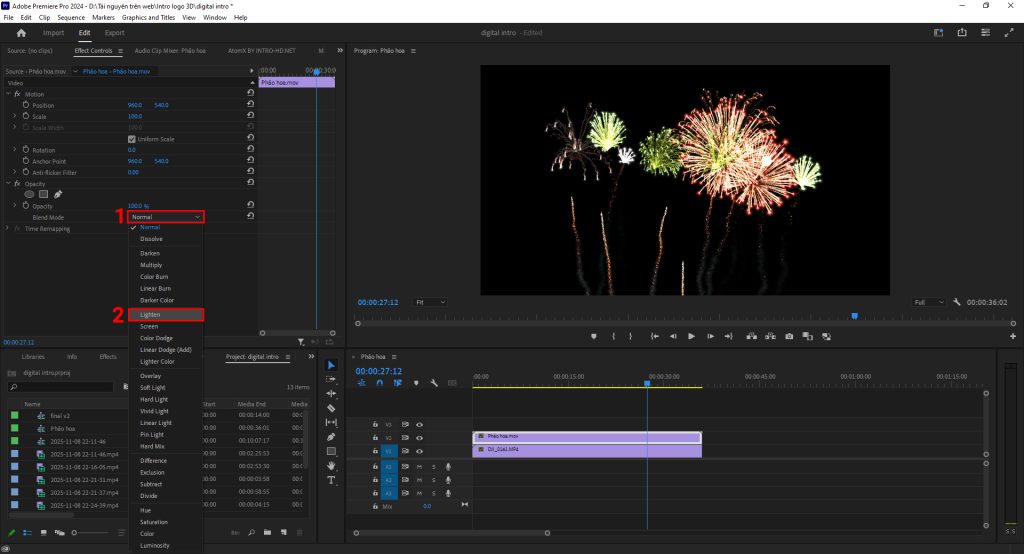Viewport: 1024px width, 554px height.
Task: Toggle the Uniform Scale checkbox
Action: (x=132, y=139)
